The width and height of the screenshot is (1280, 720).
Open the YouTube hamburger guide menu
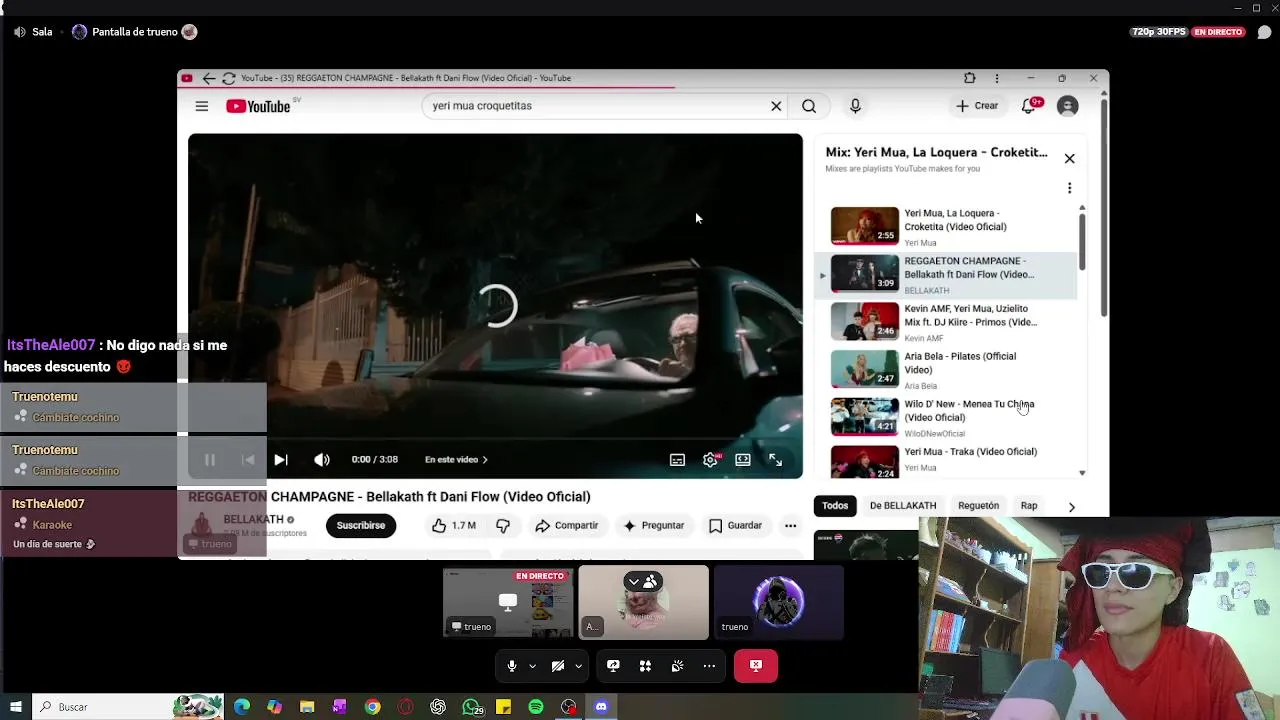click(x=202, y=106)
